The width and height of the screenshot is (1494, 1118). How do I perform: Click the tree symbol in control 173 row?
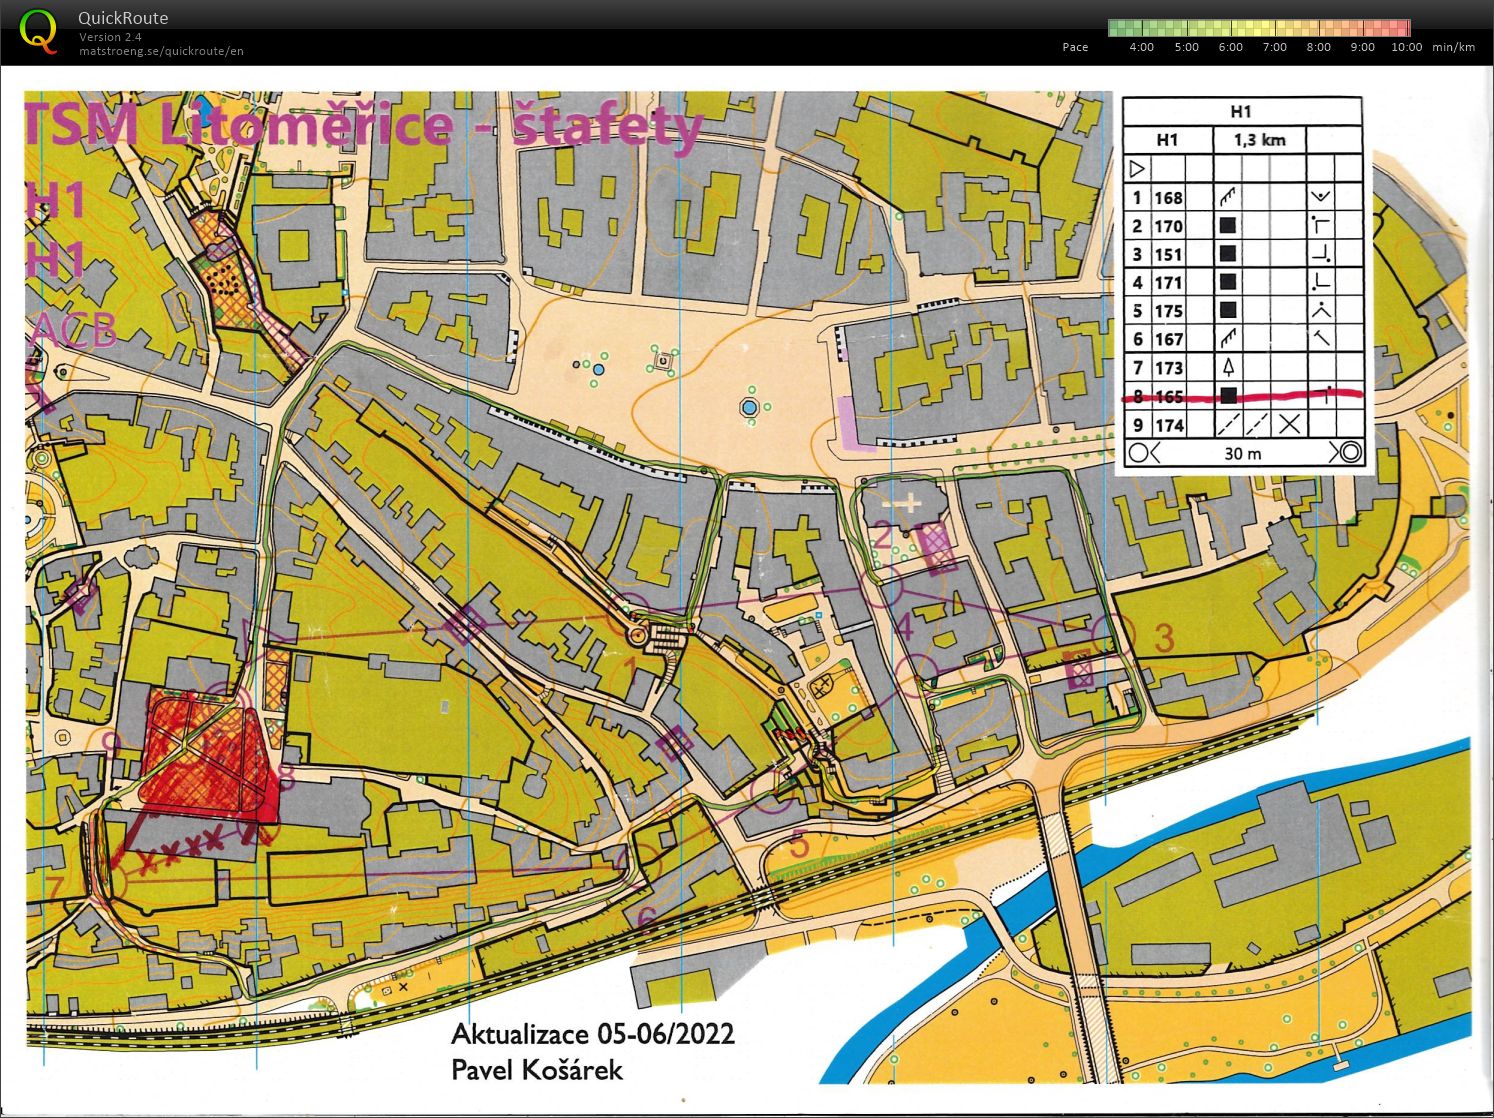point(1228,367)
